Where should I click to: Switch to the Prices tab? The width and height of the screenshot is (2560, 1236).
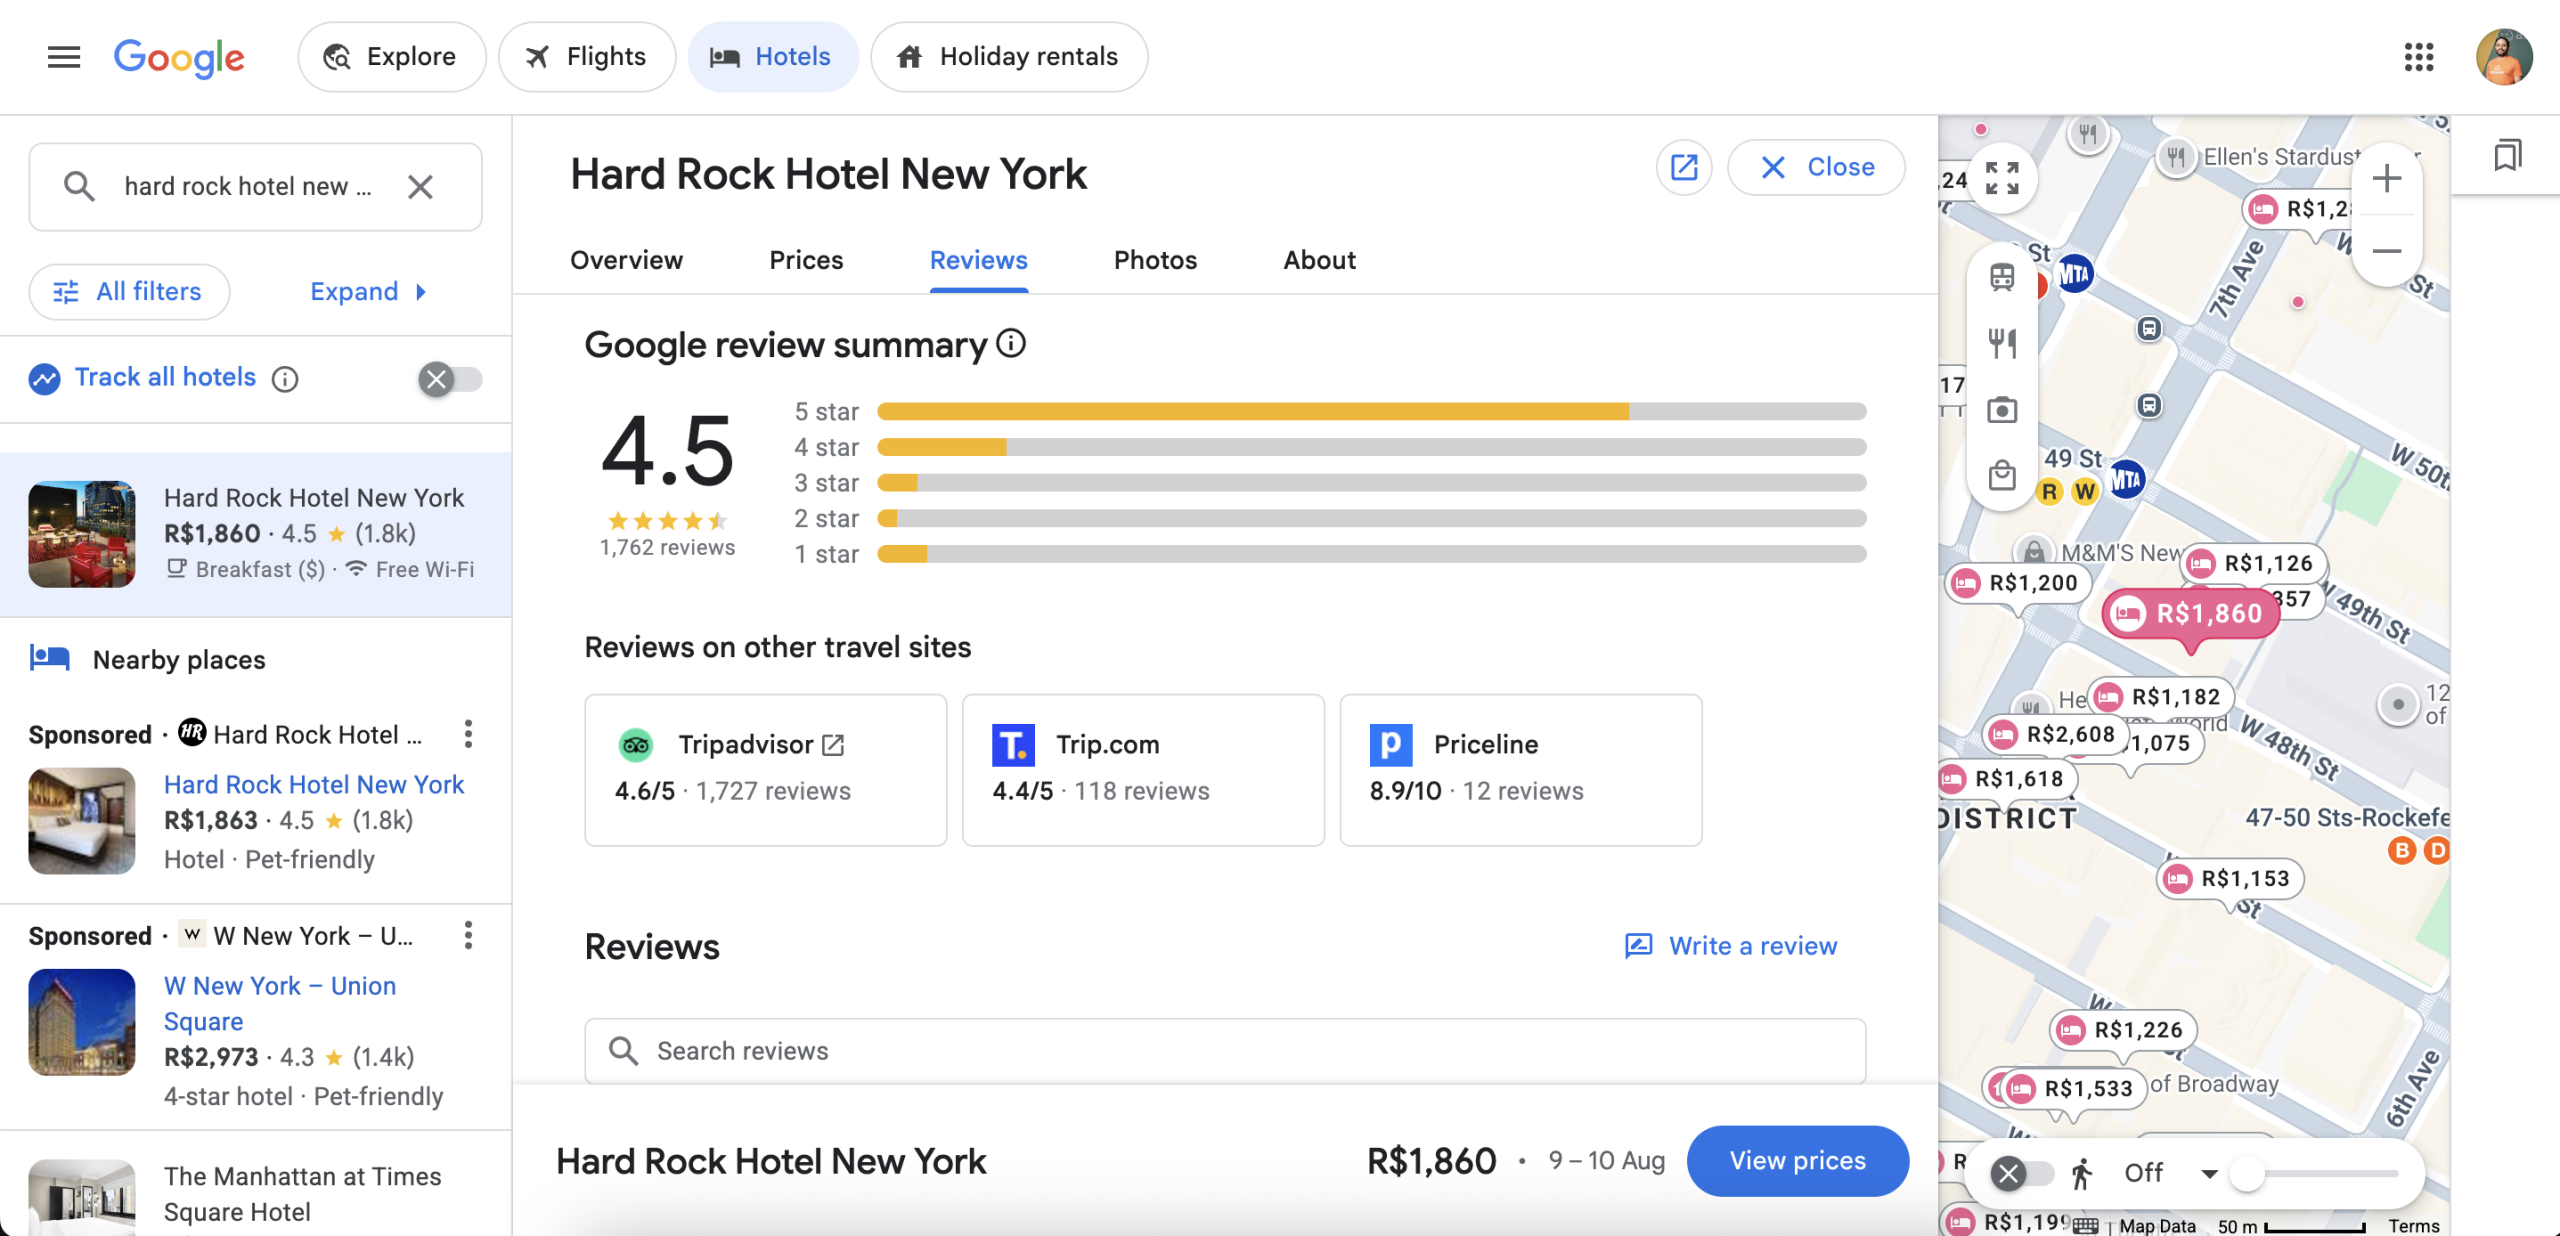click(806, 260)
